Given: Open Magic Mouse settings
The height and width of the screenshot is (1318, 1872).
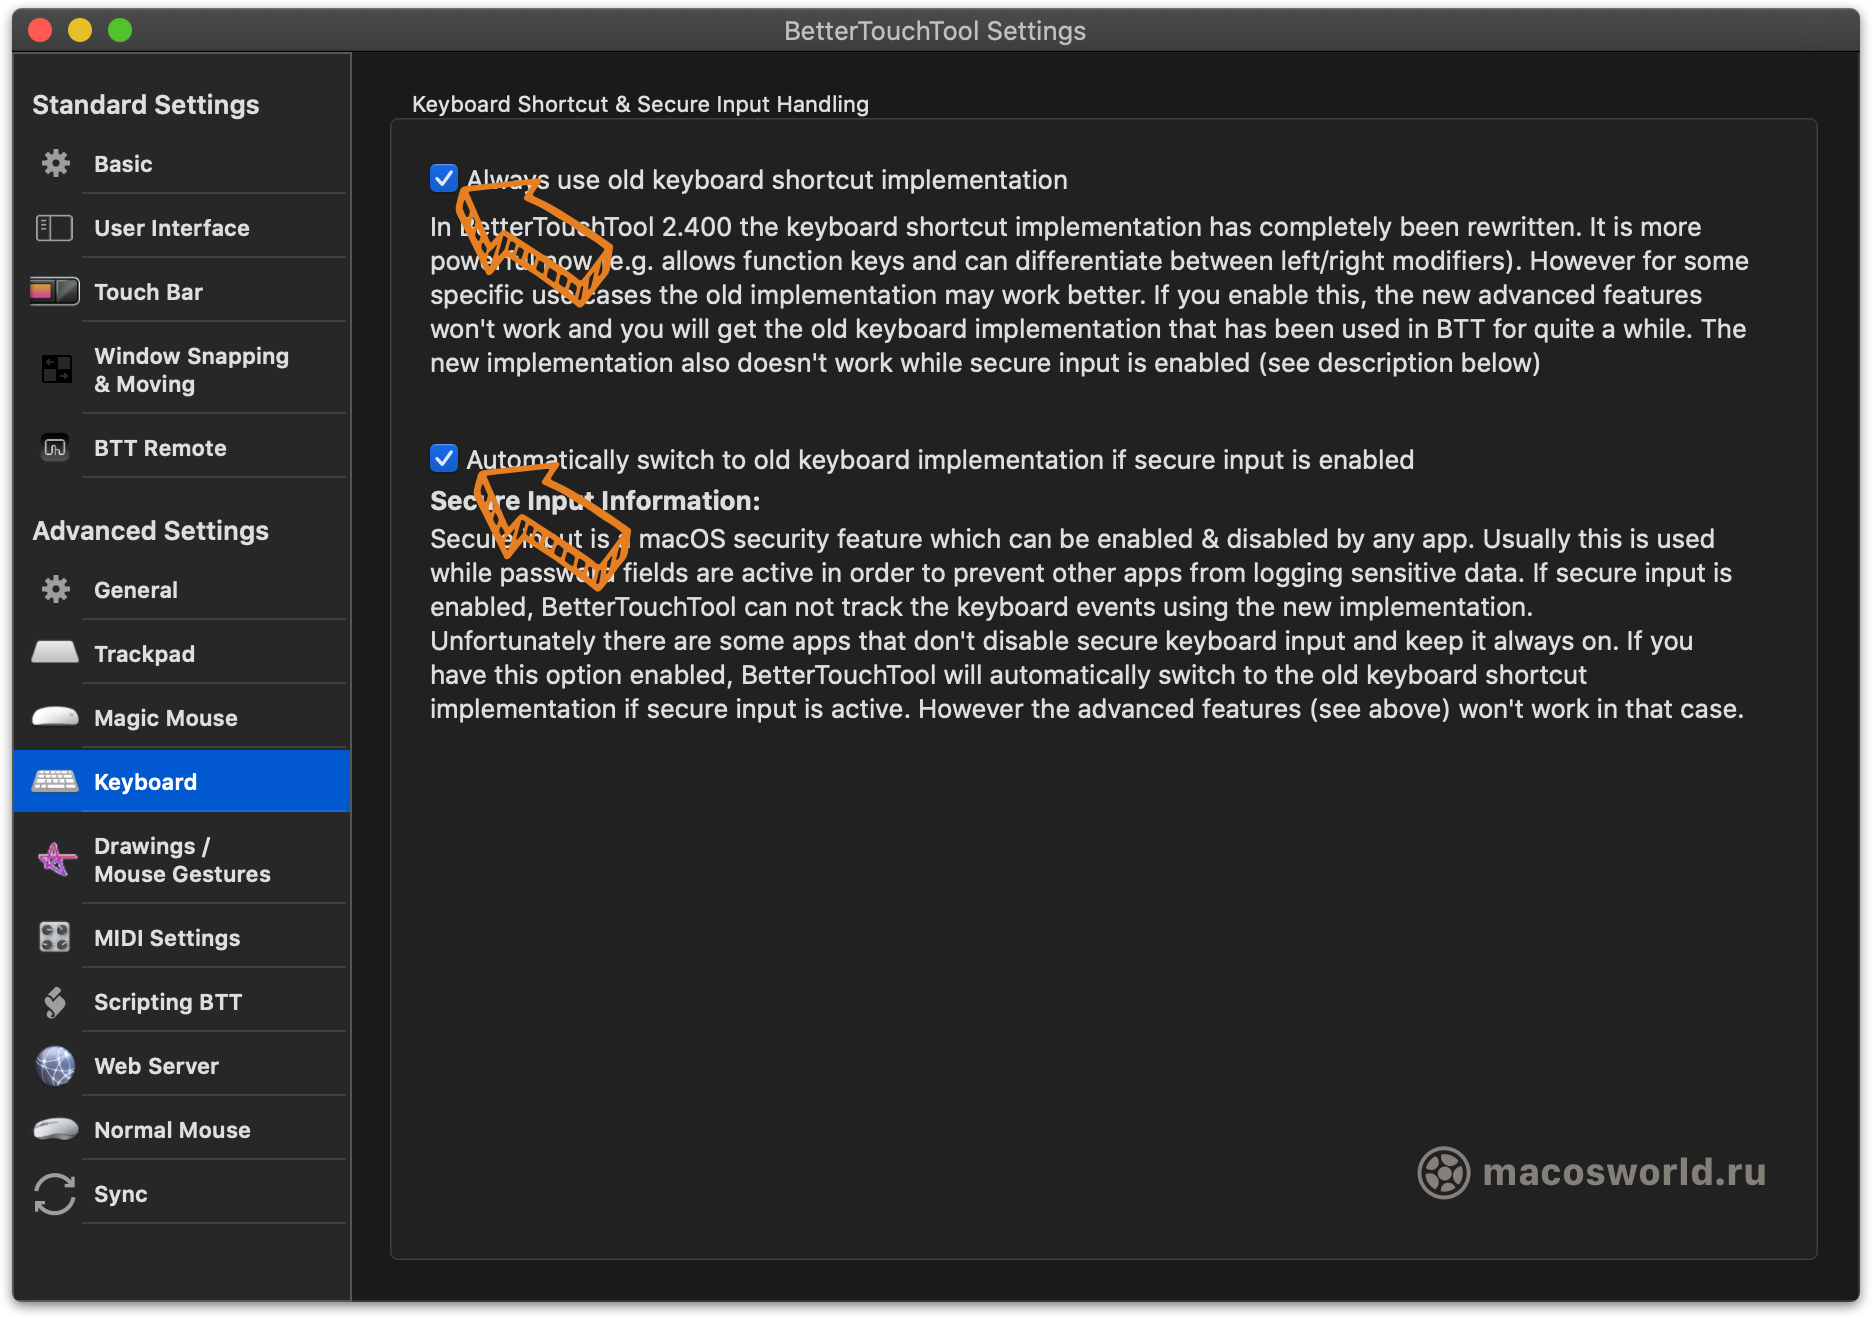Looking at the screenshot, I should pos(181,718).
